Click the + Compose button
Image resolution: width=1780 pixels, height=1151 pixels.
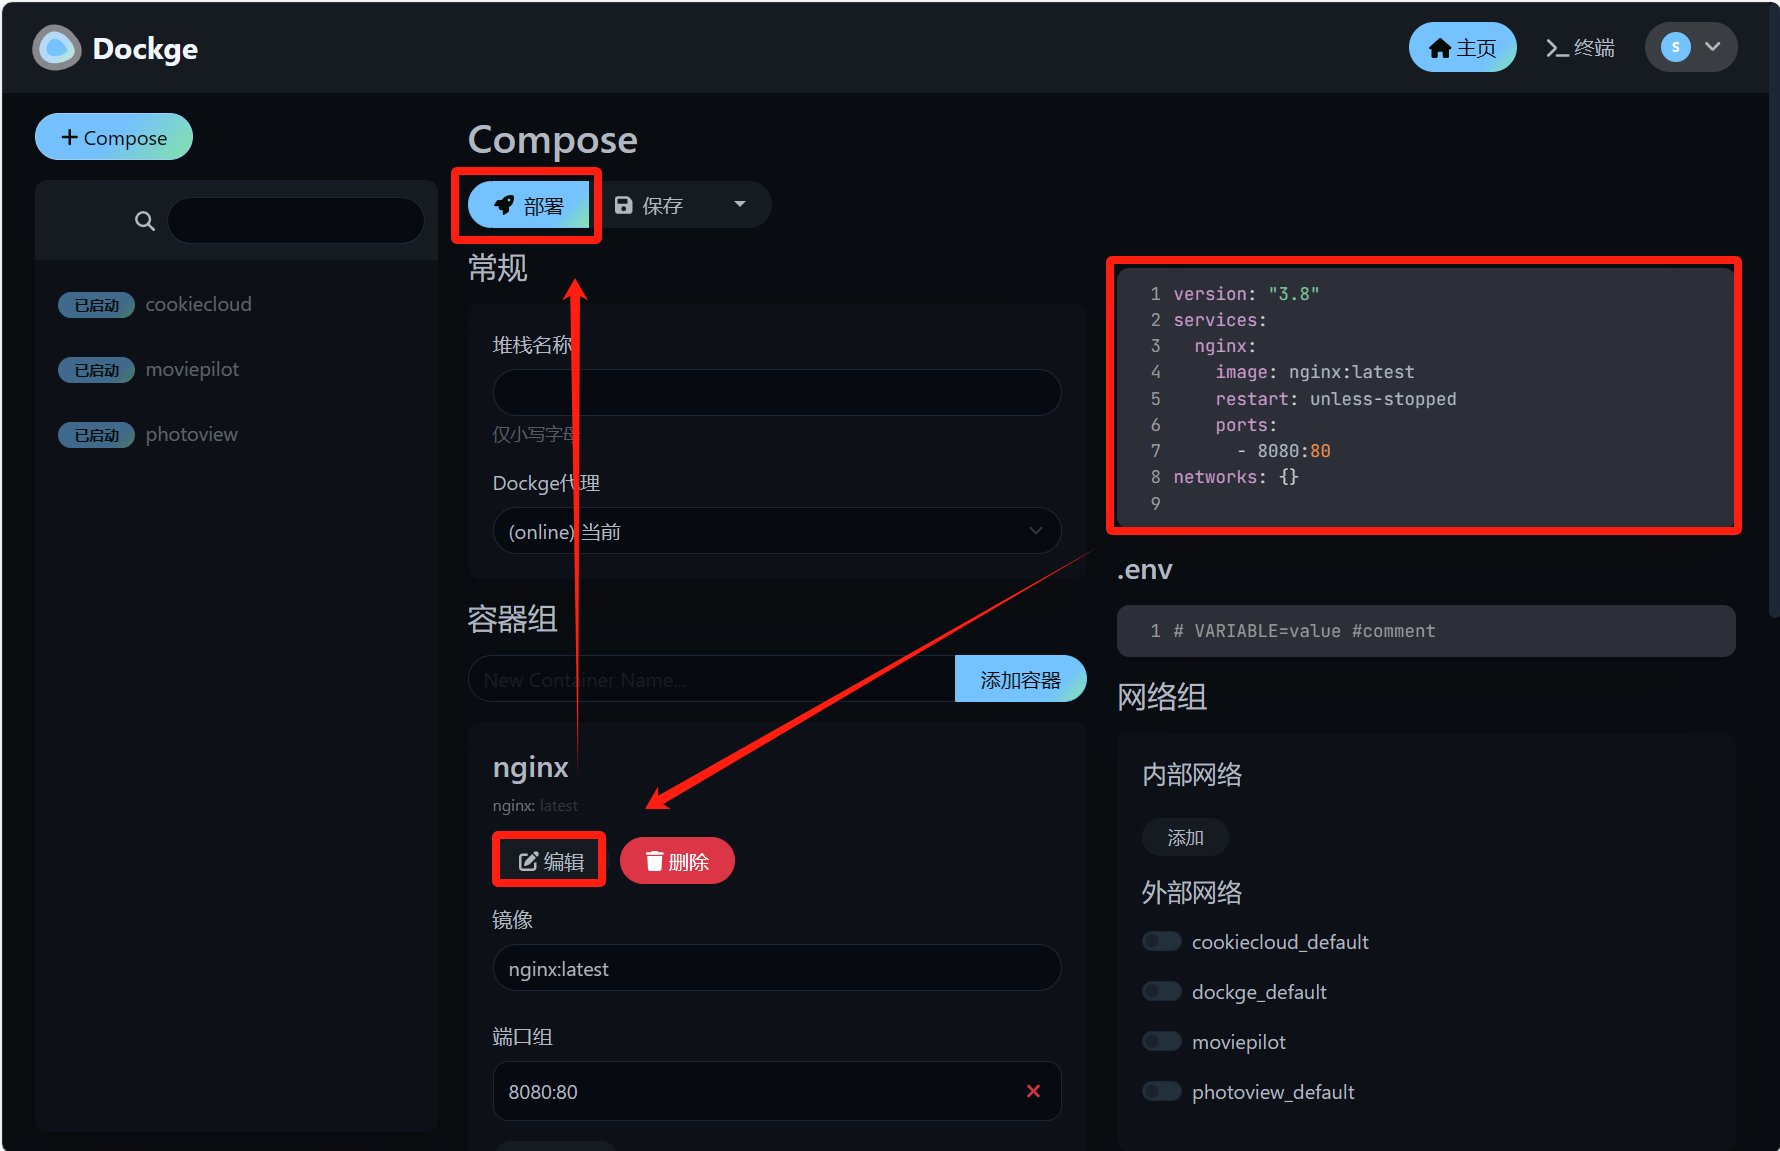(x=114, y=137)
